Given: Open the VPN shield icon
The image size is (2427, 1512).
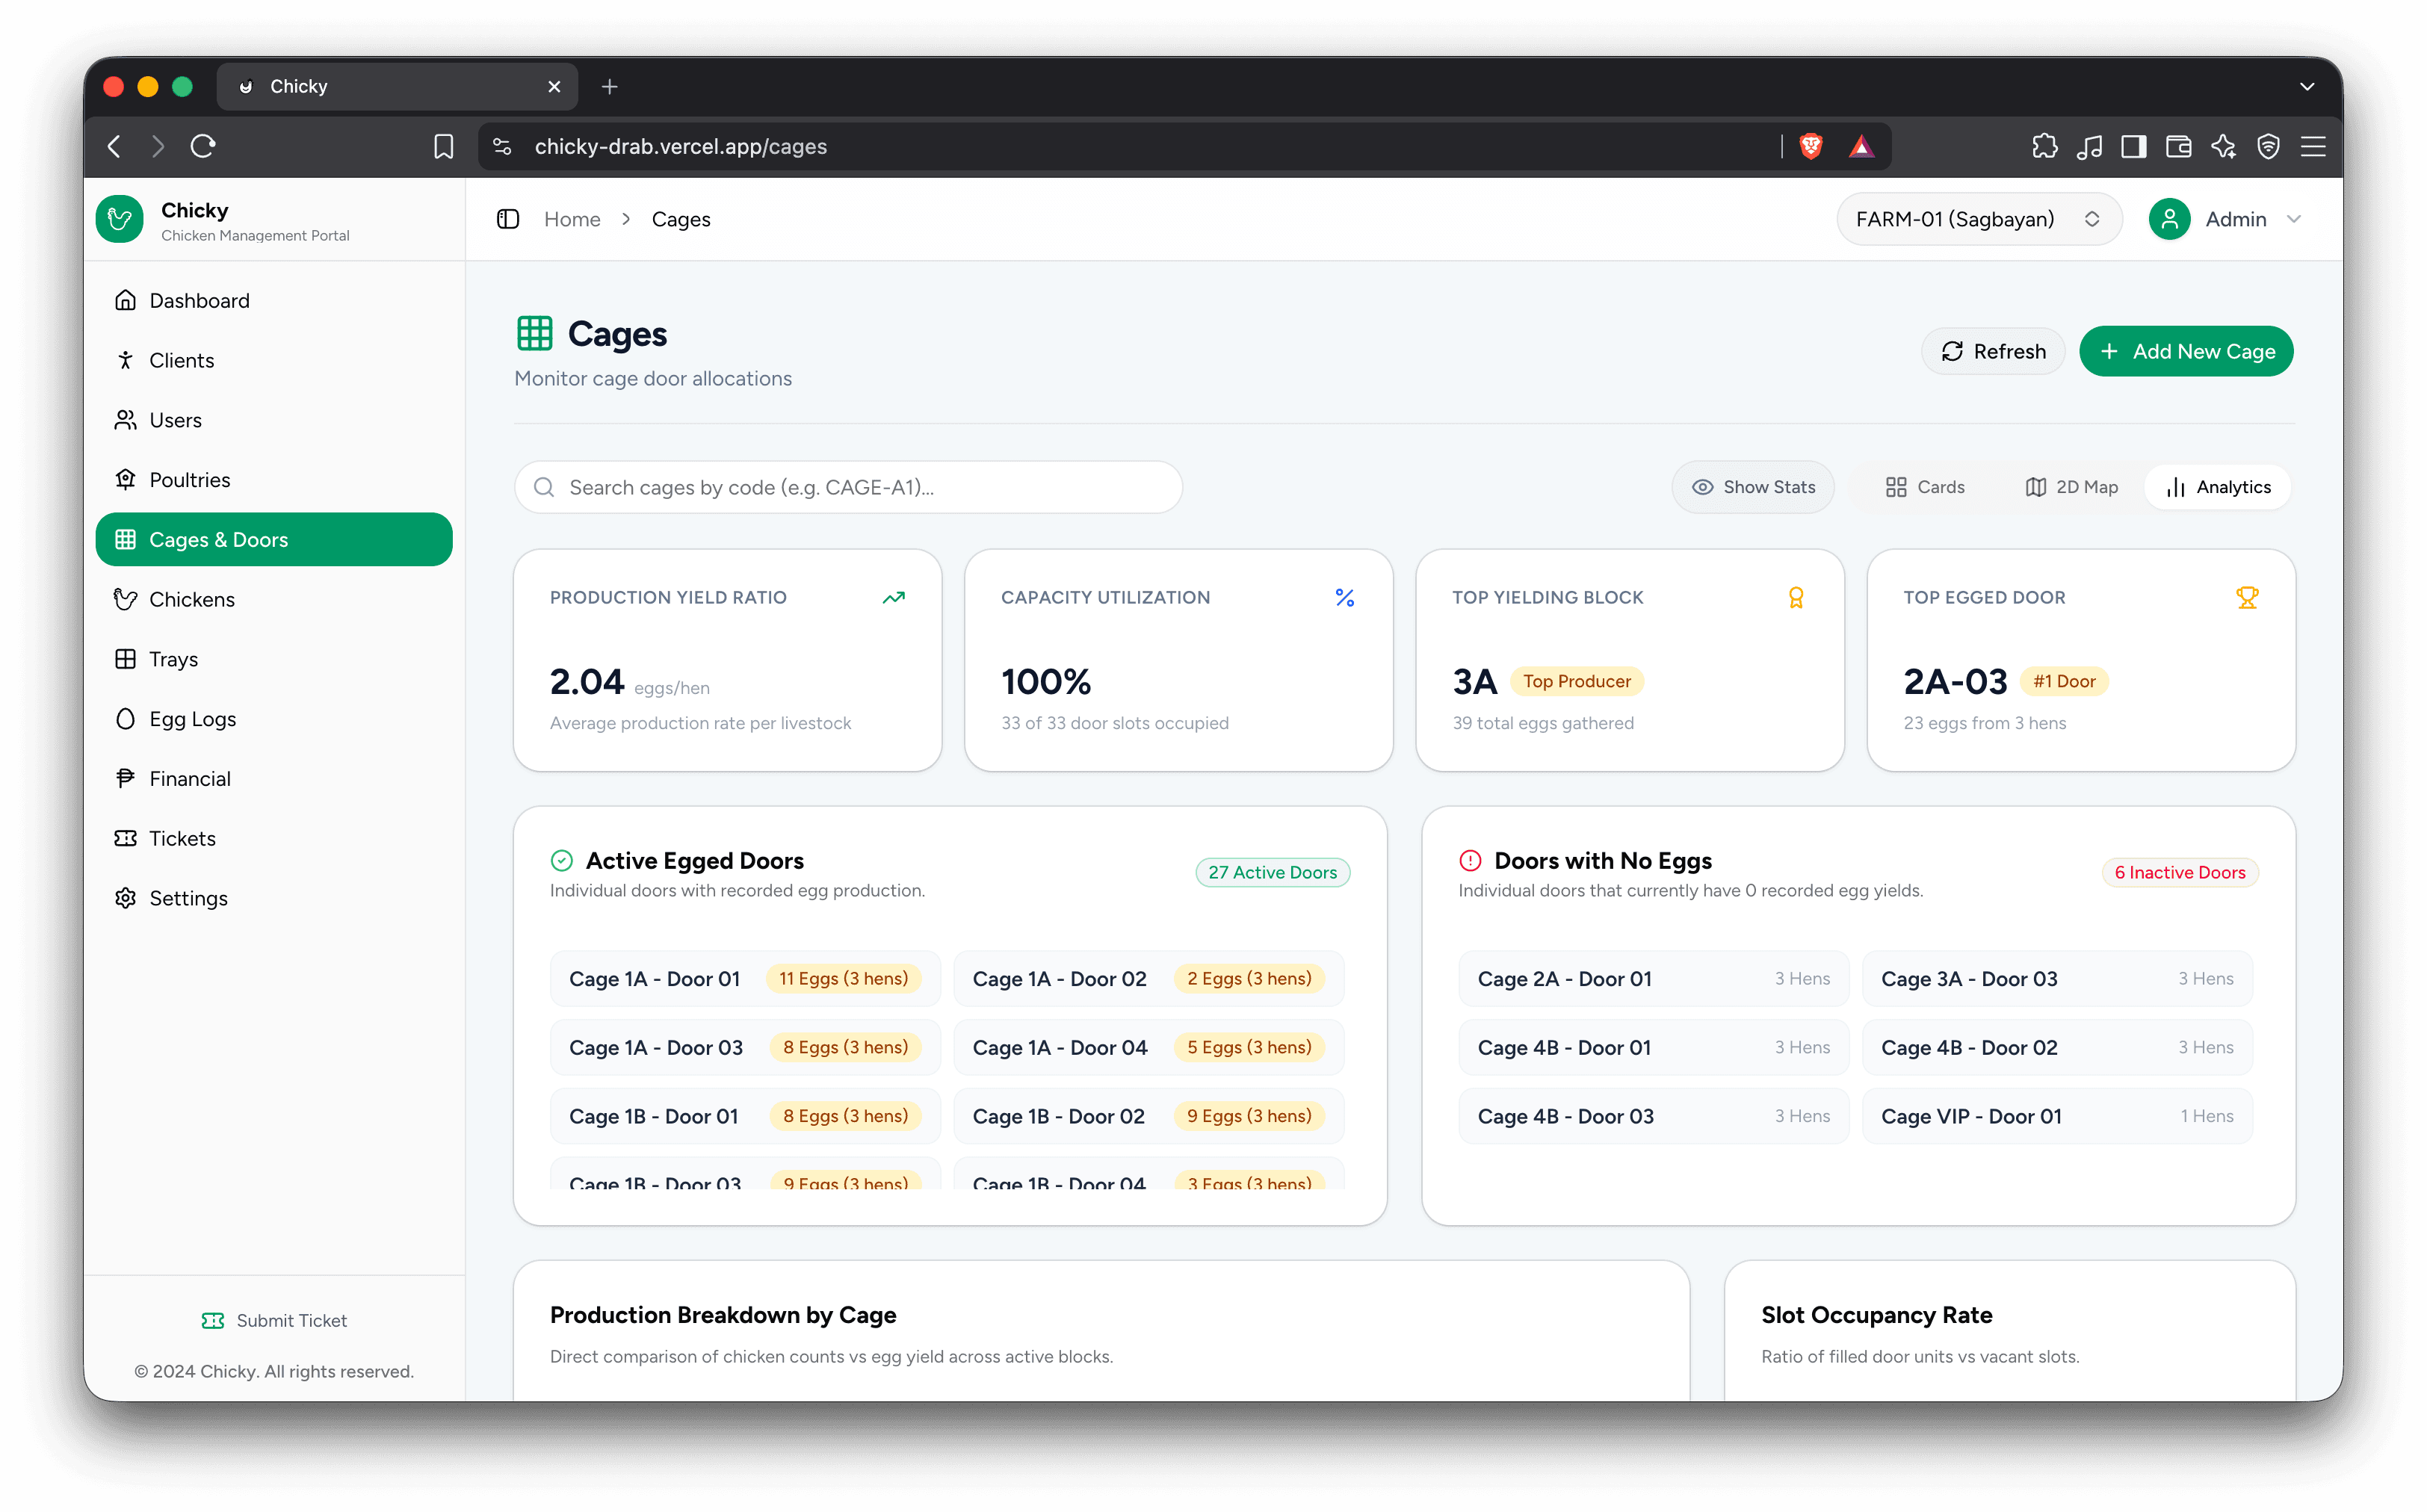Looking at the screenshot, I should click(x=2268, y=146).
